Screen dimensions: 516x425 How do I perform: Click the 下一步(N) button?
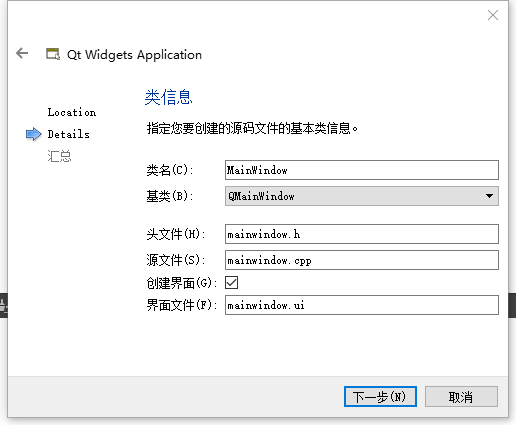[380, 397]
